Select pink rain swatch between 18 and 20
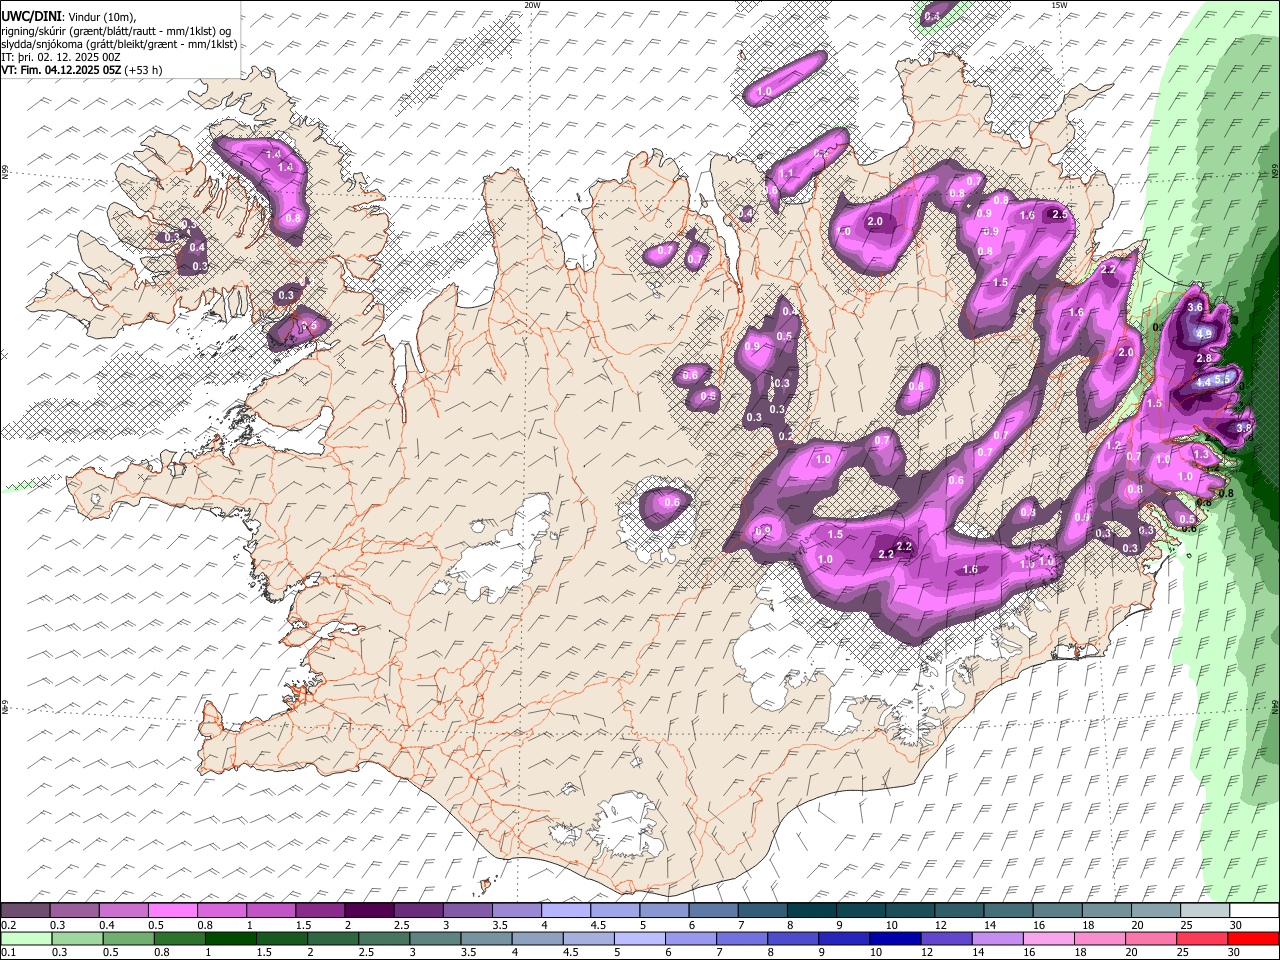This screenshot has width=1280, height=960. pyautogui.click(x=1100, y=938)
